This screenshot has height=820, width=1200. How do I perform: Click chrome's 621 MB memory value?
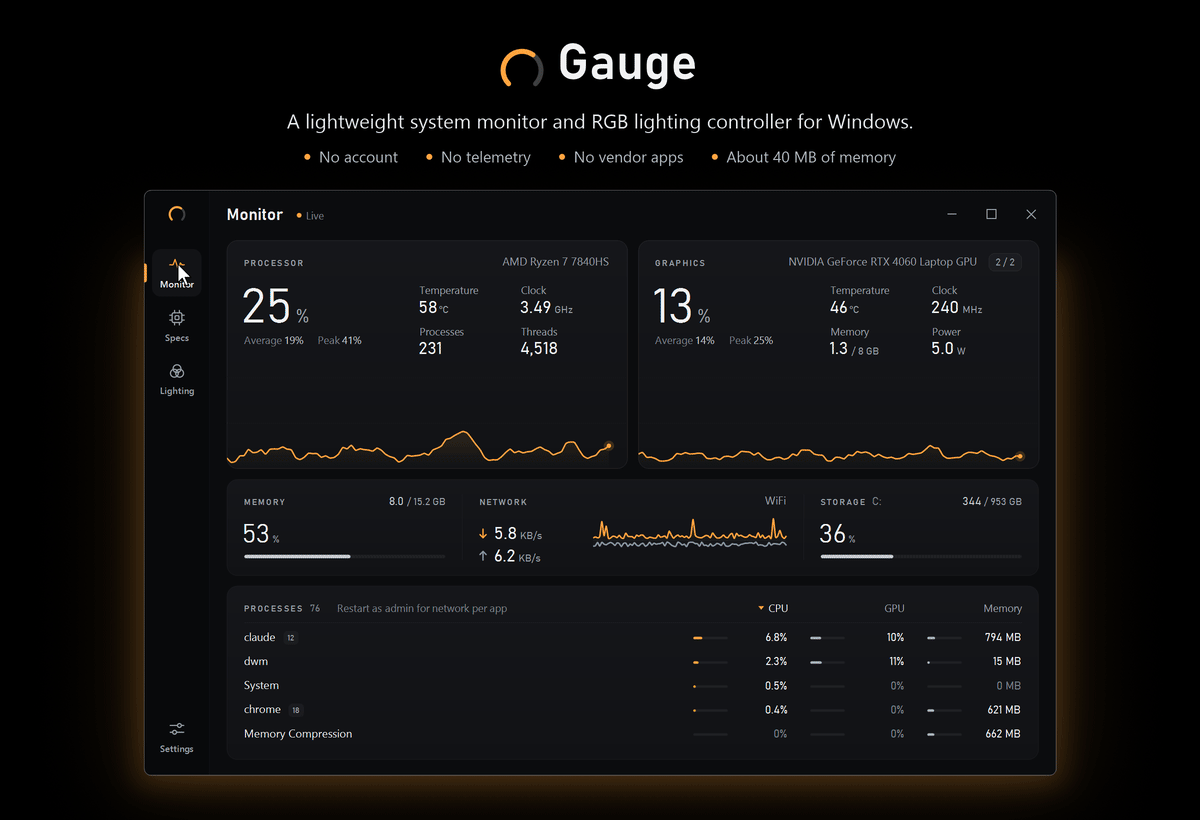tap(1003, 710)
